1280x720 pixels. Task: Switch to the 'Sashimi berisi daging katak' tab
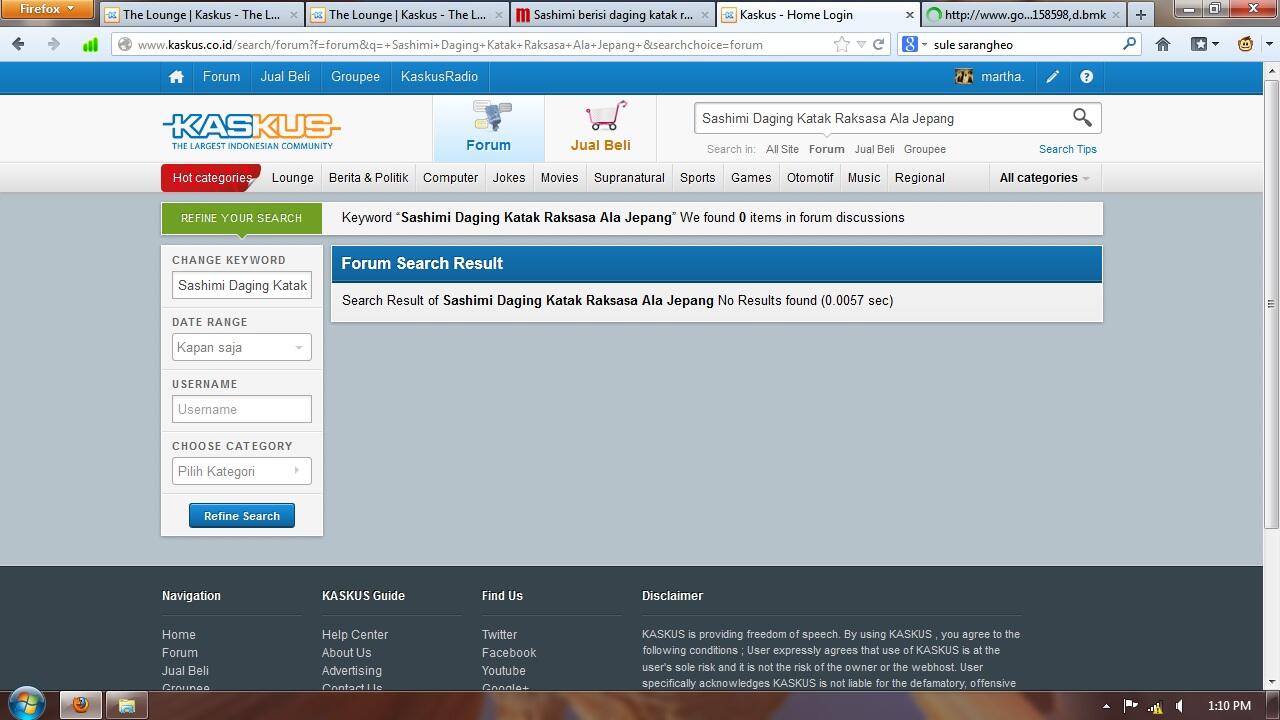(612, 15)
